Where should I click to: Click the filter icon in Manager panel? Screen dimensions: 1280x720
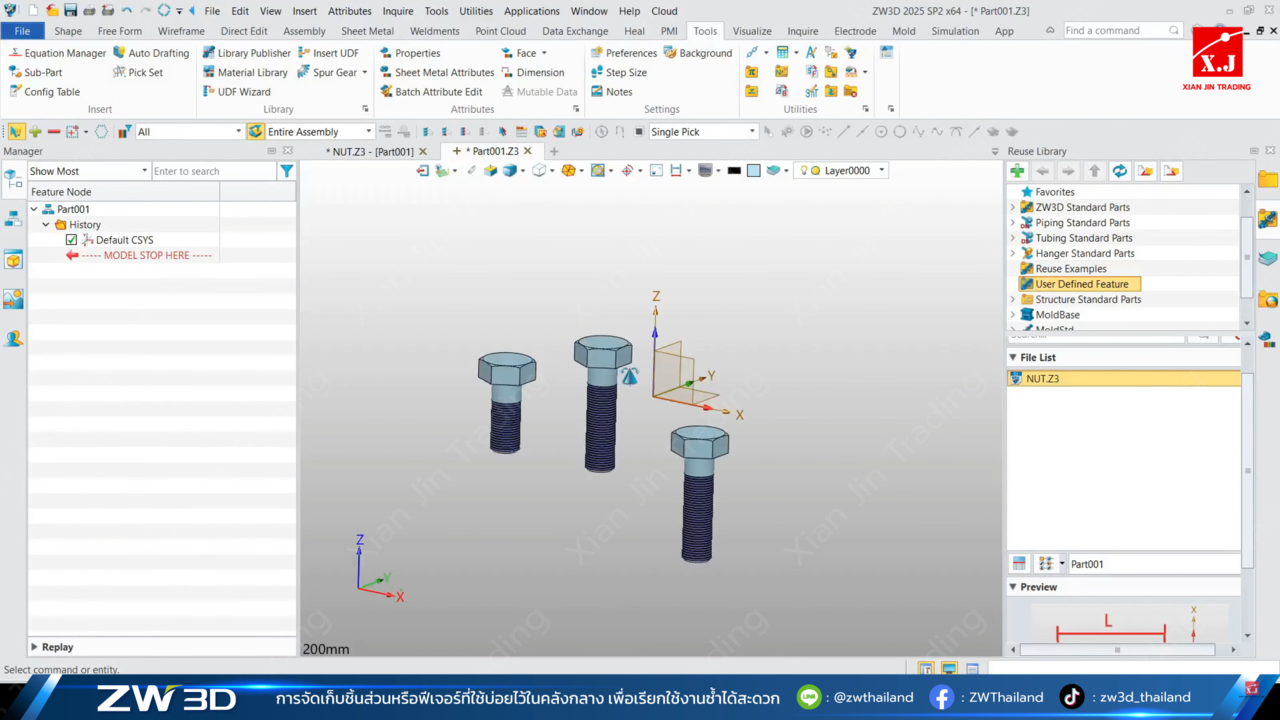click(x=287, y=171)
